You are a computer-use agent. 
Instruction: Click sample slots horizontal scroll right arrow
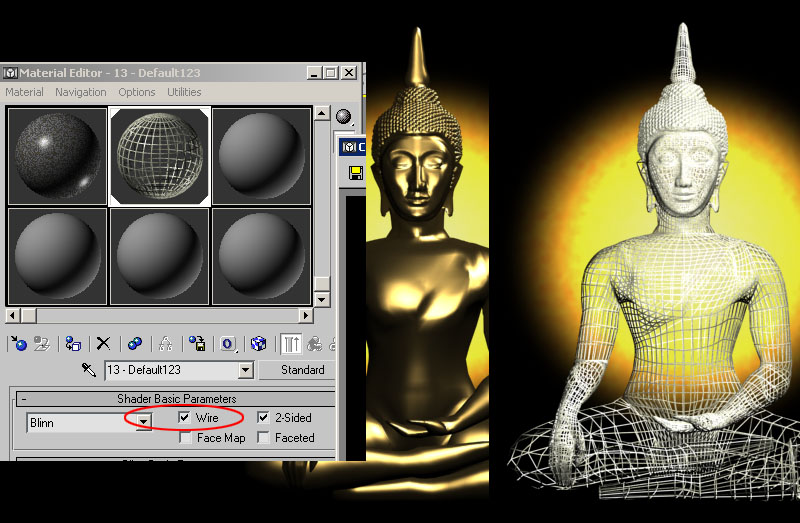tap(306, 315)
